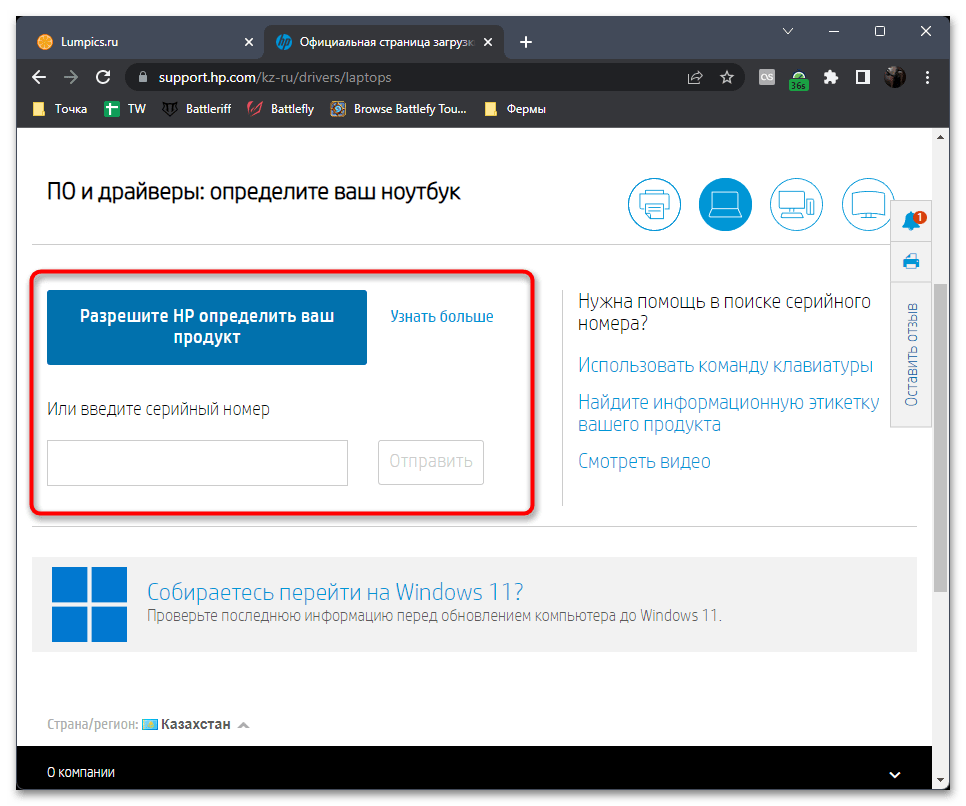This screenshot has width=966, height=806.
Task: Bookmark this page with star icon
Action: click(727, 77)
